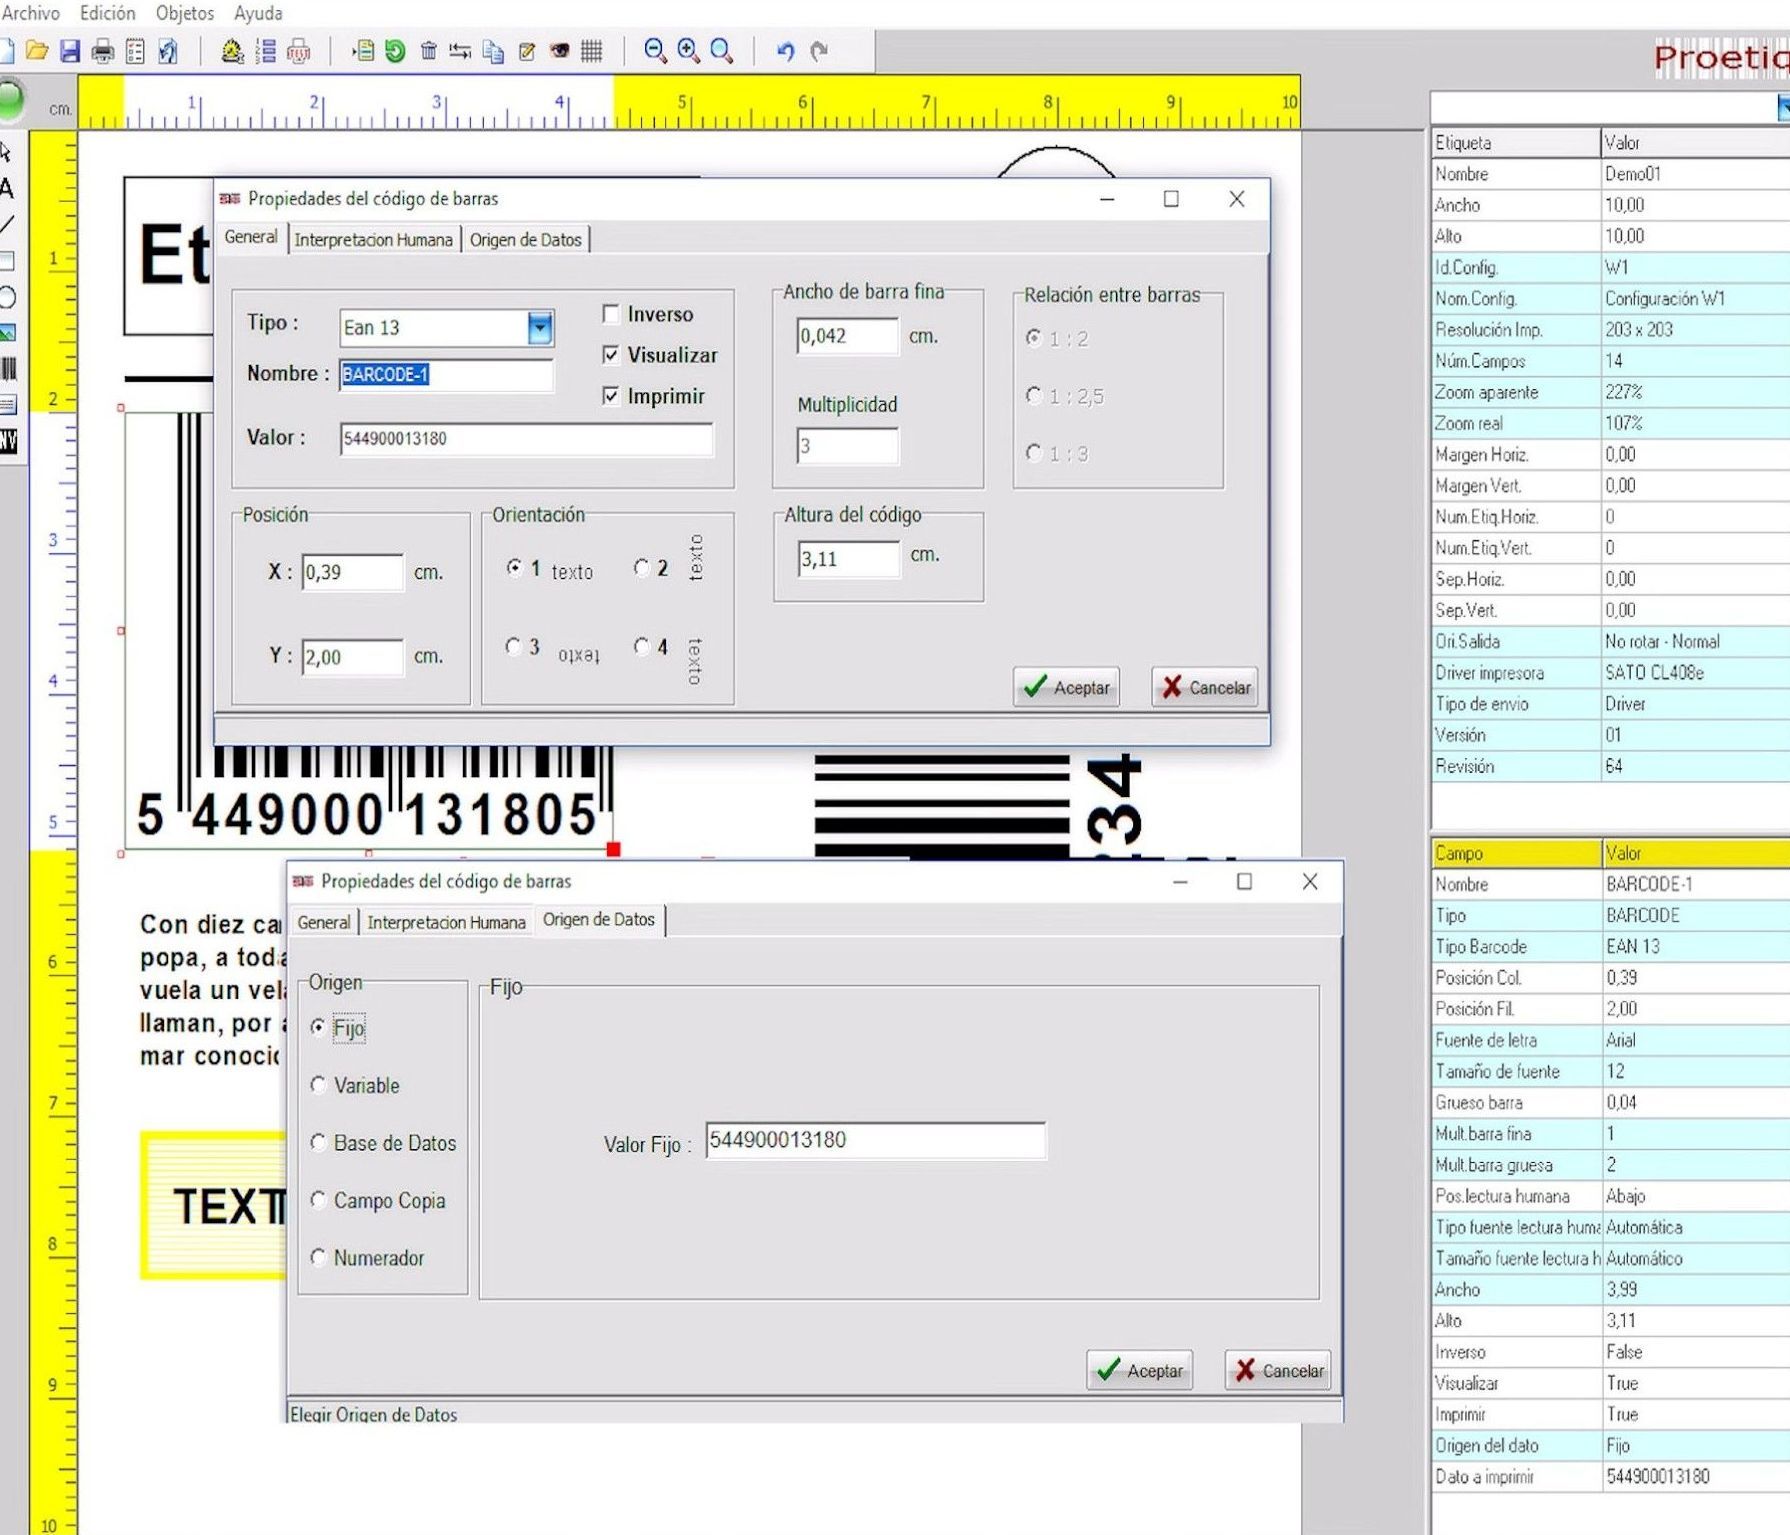Click the Valor Fijo input field
The height and width of the screenshot is (1535, 1790).
875,1140
